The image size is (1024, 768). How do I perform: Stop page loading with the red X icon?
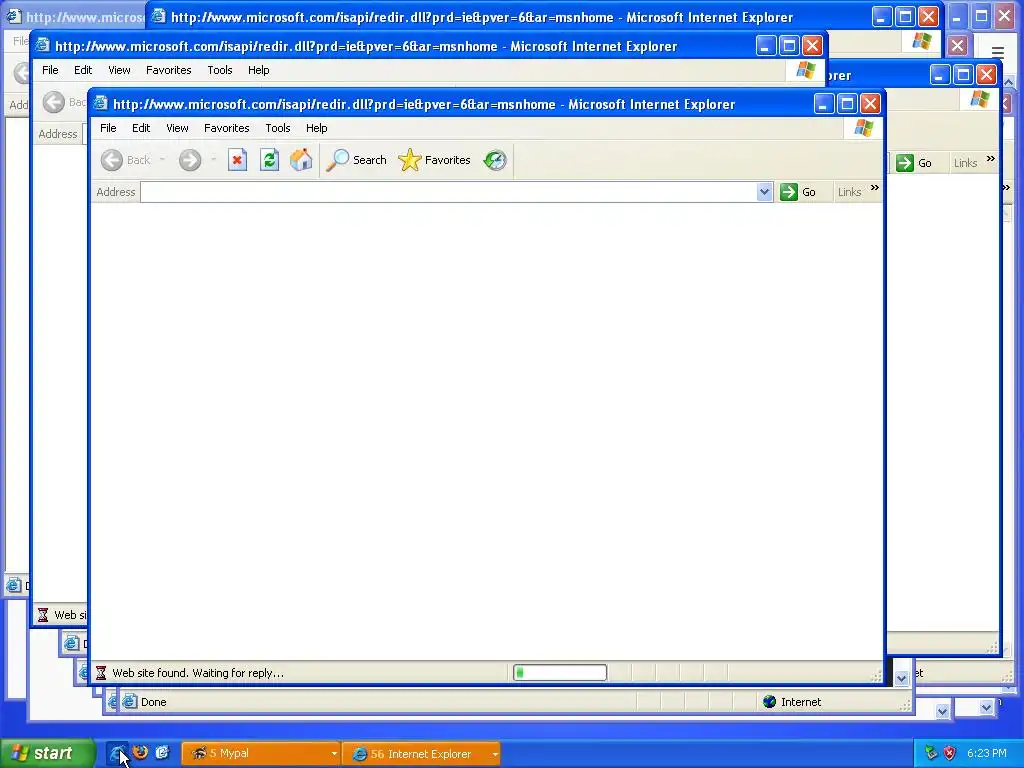[x=237, y=160]
